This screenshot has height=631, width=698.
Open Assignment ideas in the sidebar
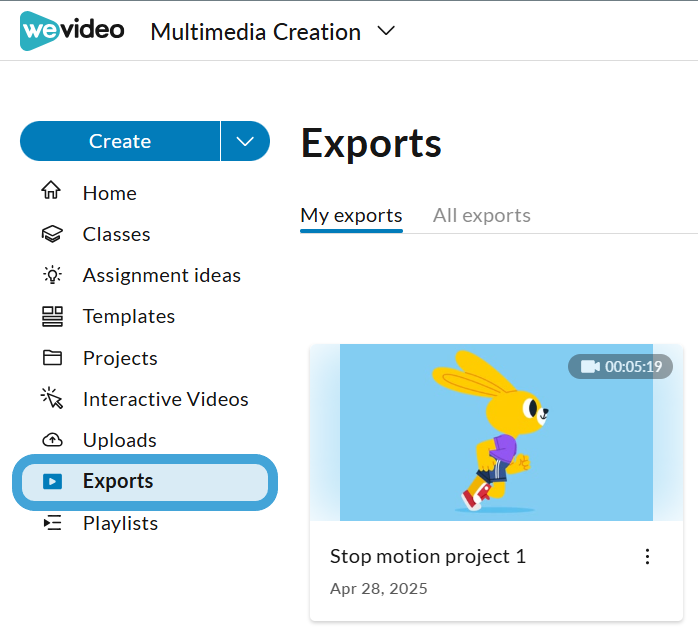162,275
